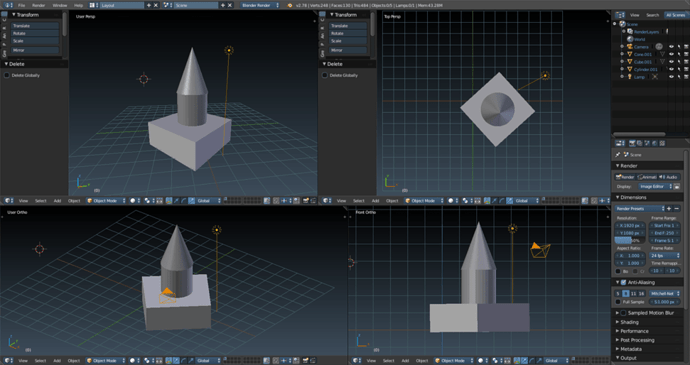Enable Delete Globally in top-right viewport
Screen dimensions: 690x365
pos(325,75)
